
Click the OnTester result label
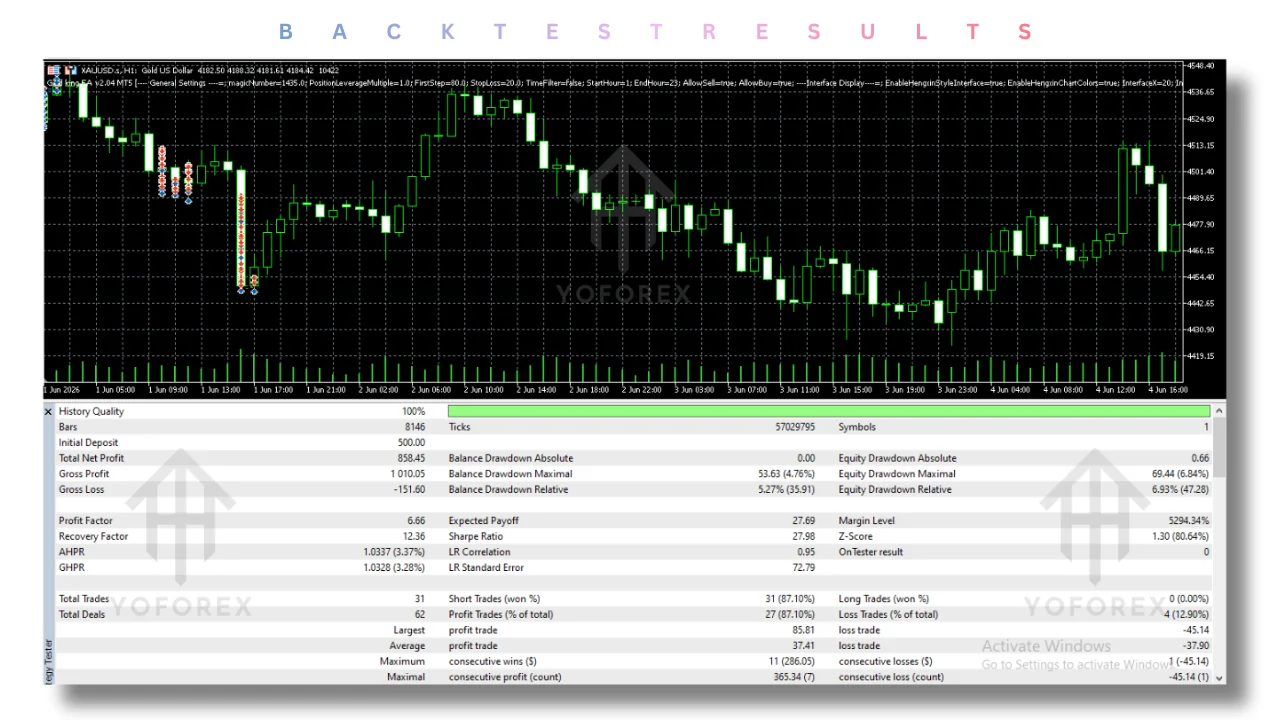[871, 552]
